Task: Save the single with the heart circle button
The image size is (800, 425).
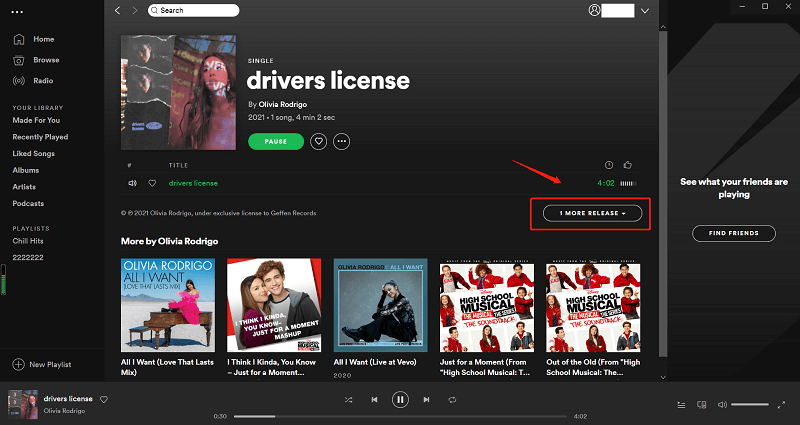Action: pyautogui.click(x=319, y=141)
